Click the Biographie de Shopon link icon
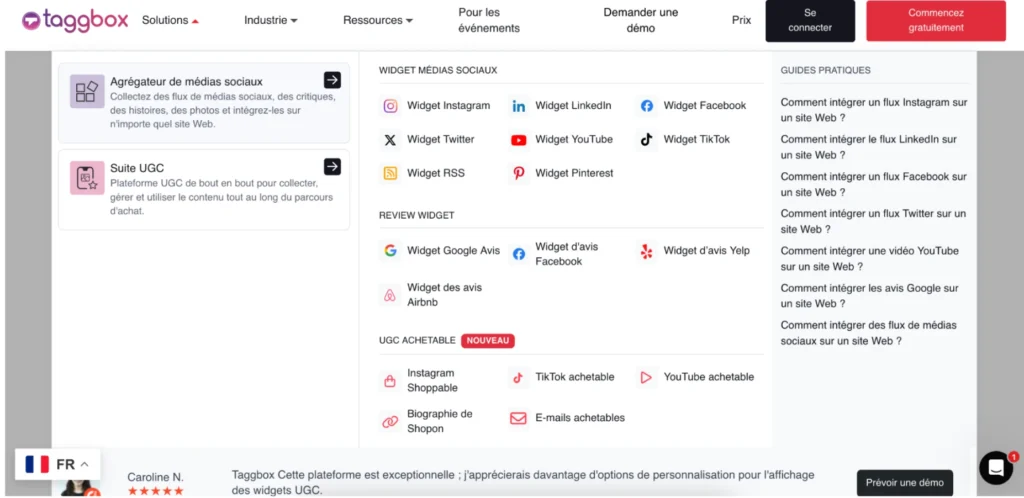1024x498 pixels. (391, 422)
